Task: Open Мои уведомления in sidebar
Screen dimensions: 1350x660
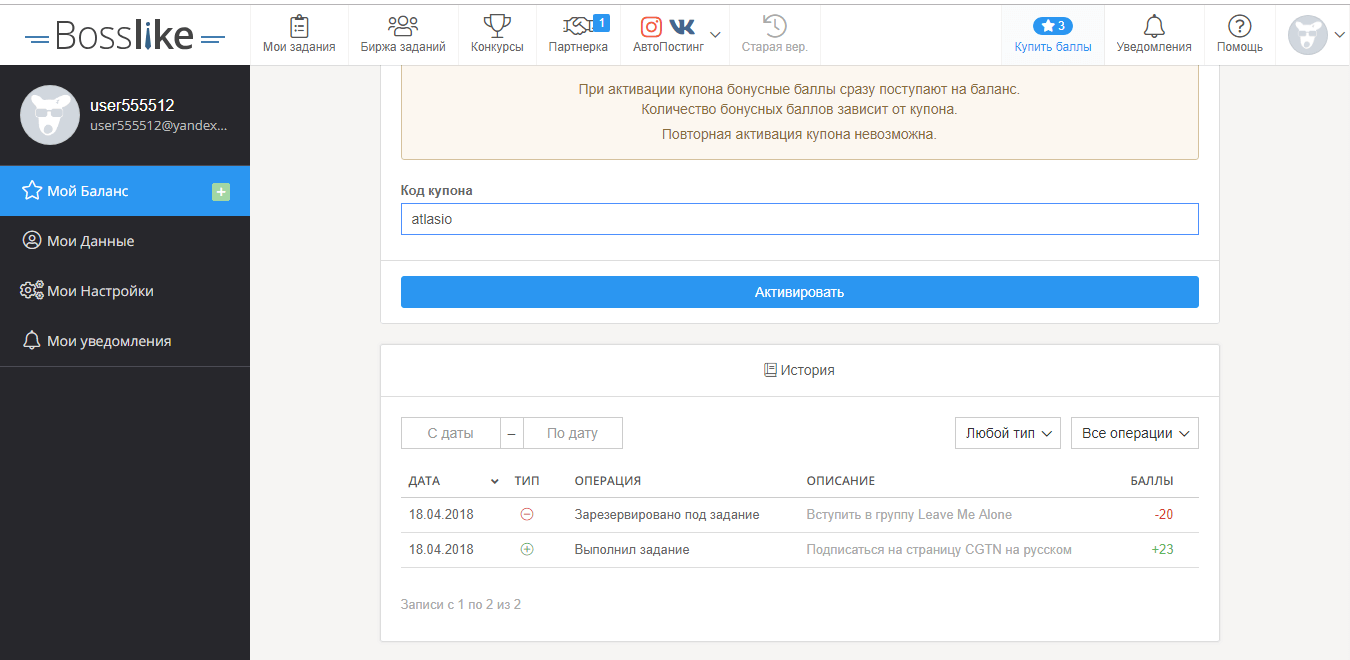Action: pos(108,341)
